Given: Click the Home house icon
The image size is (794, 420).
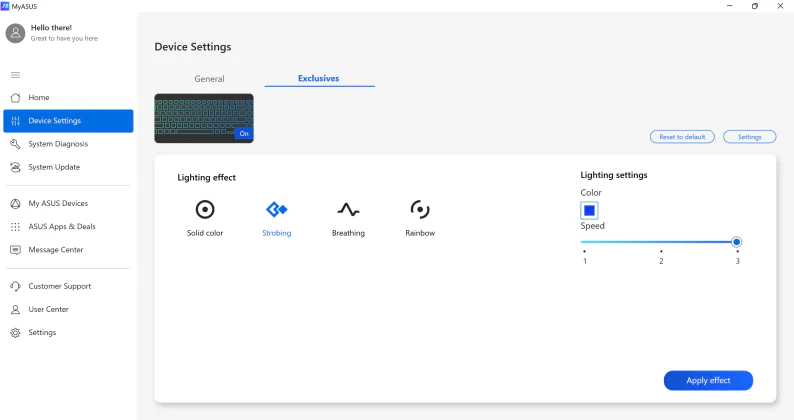Looking at the screenshot, I should 16,97.
